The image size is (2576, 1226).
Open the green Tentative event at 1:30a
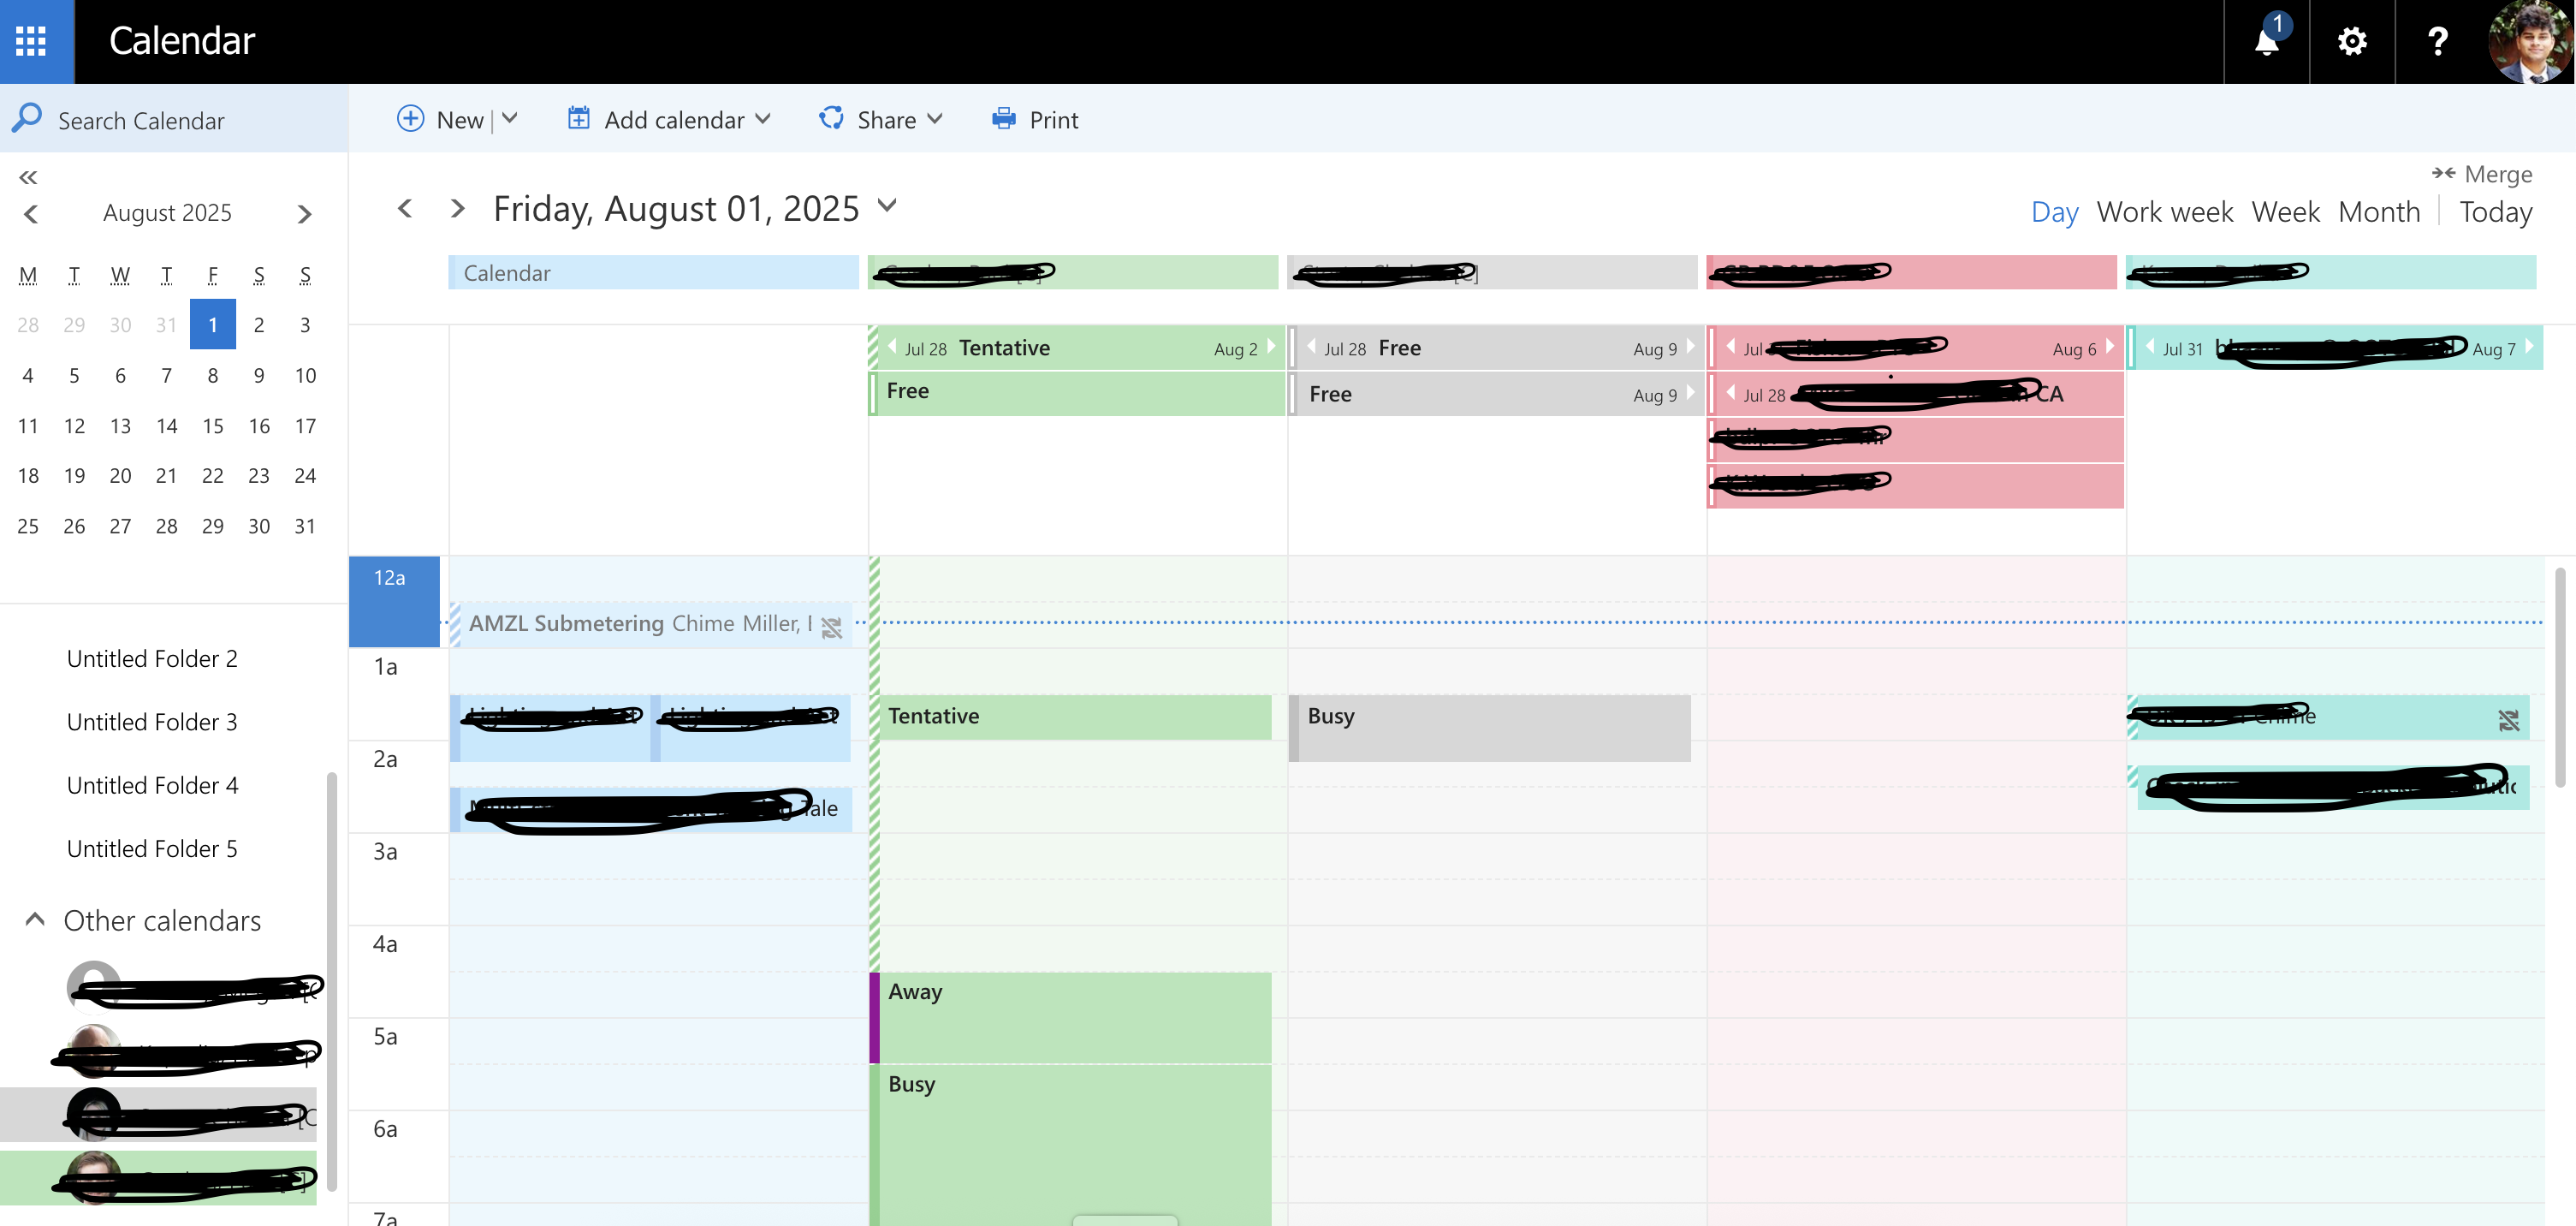click(x=1071, y=717)
